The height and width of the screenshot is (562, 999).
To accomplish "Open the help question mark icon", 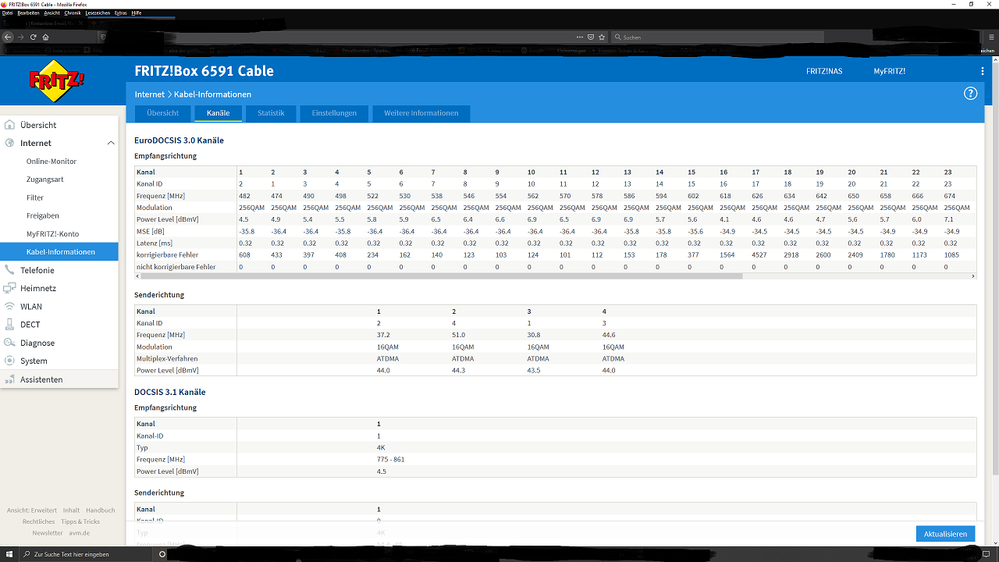I will [970, 94].
